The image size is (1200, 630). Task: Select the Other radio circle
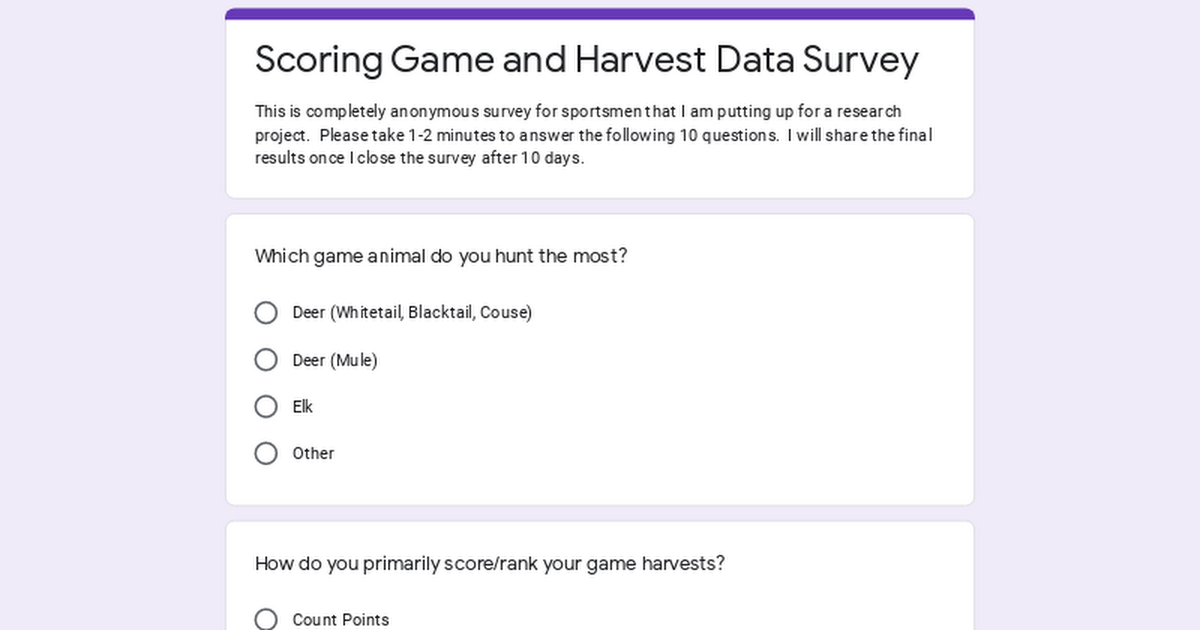pos(266,454)
